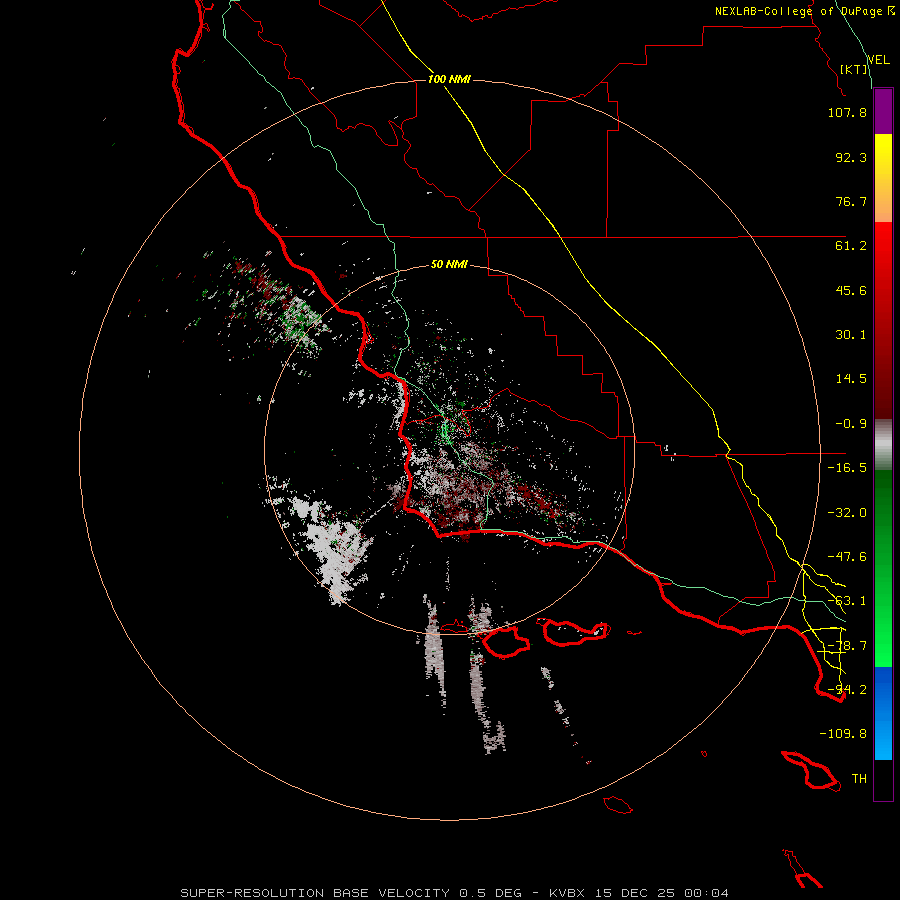The width and height of the screenshot is (900, 900).
Task: Click the 45.6 velocity scale value
Action: pos(851,290)
